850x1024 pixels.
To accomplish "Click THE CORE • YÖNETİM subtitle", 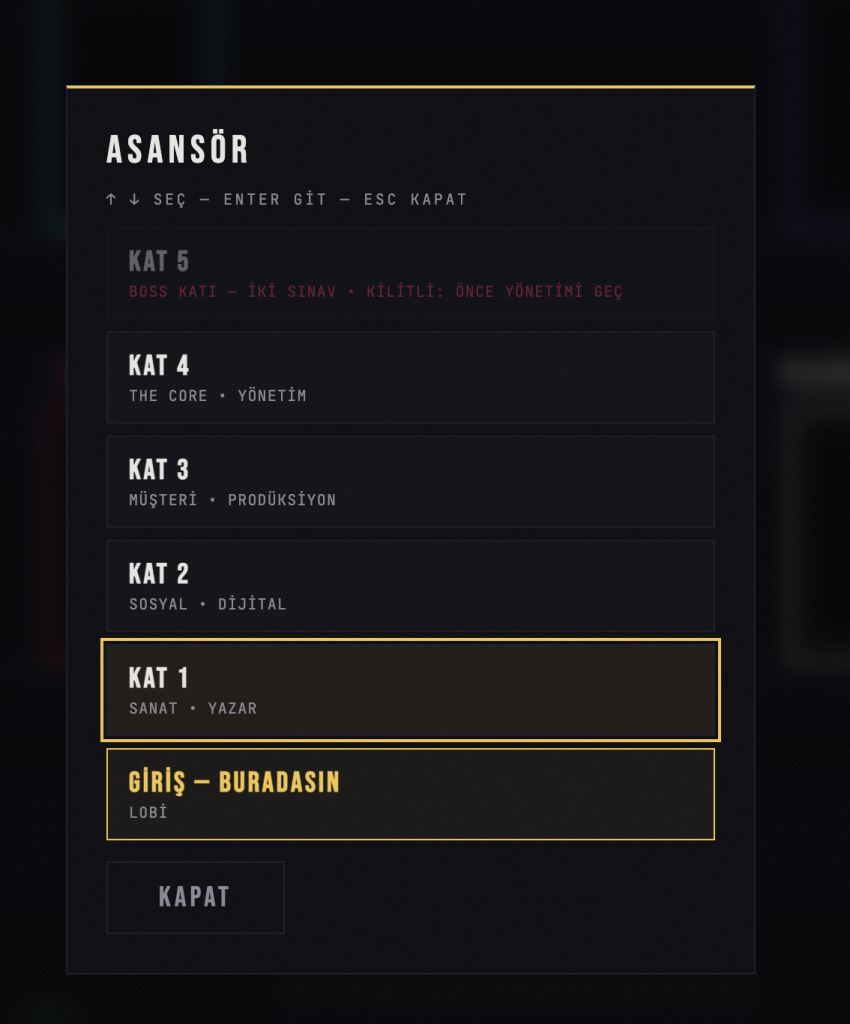I will (217, 396).
